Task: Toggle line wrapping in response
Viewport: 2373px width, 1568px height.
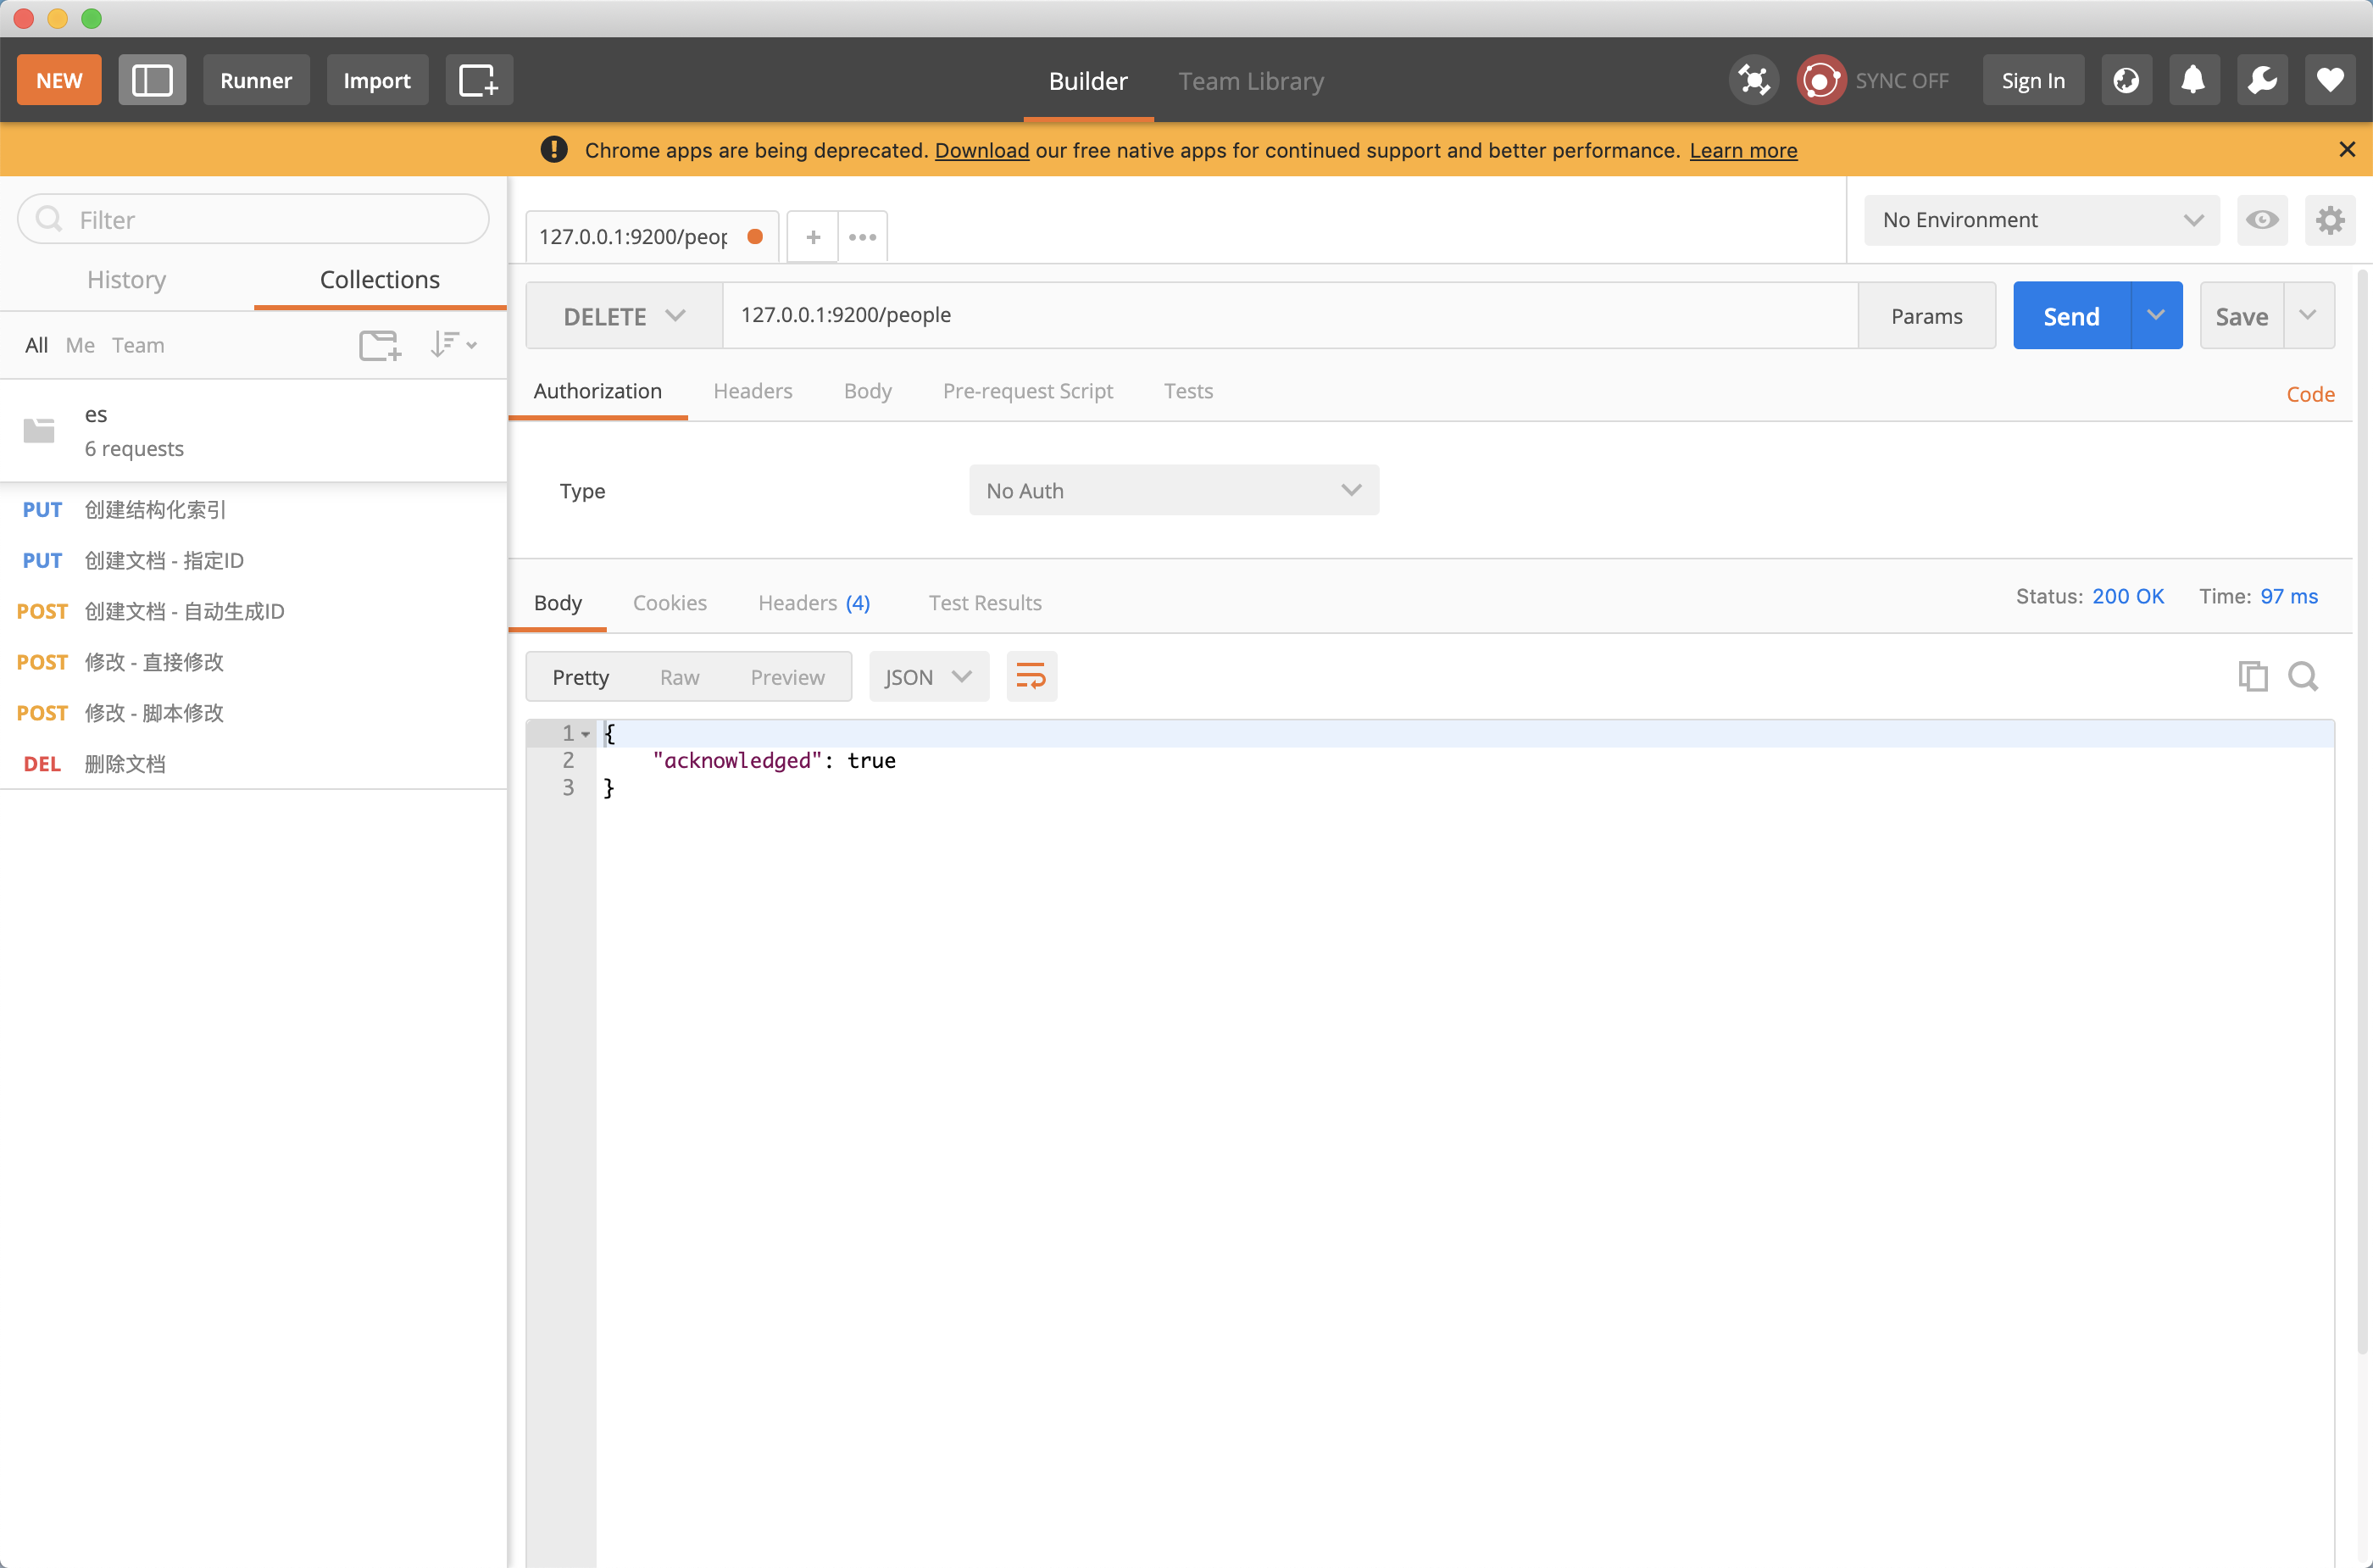Action: [1031, 677]
